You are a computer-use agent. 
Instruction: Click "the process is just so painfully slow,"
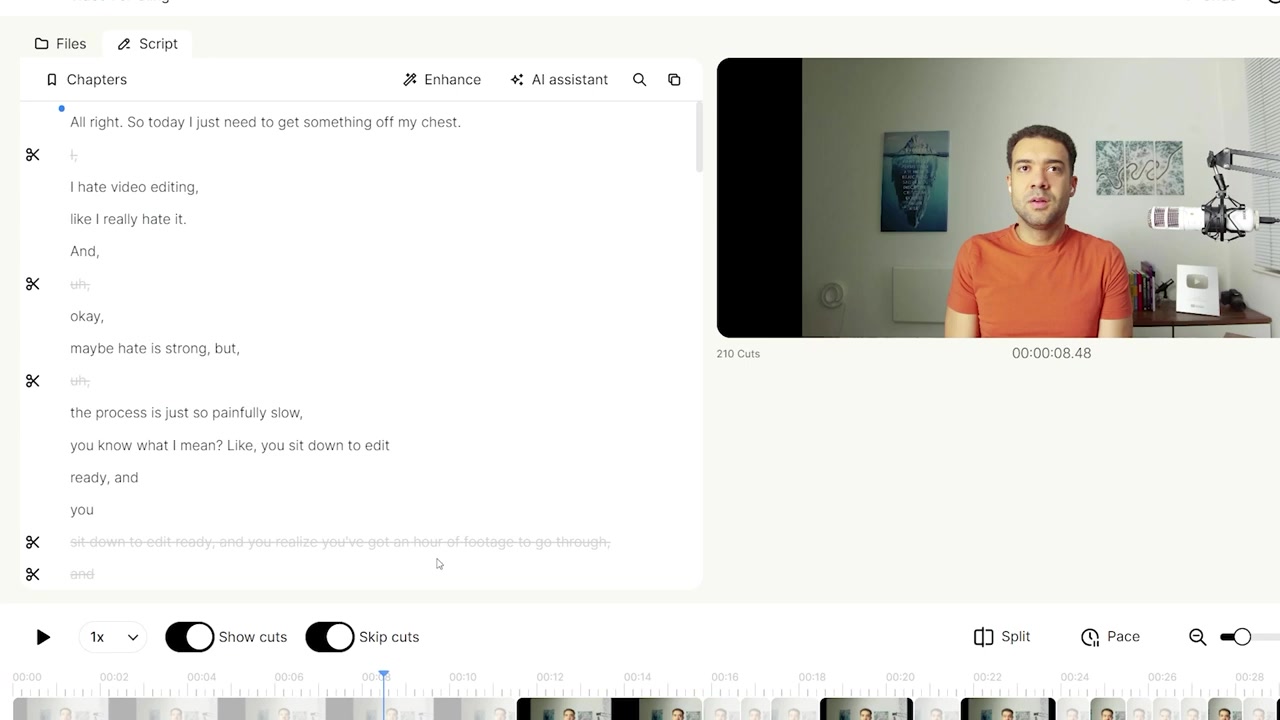pos(186,413)
